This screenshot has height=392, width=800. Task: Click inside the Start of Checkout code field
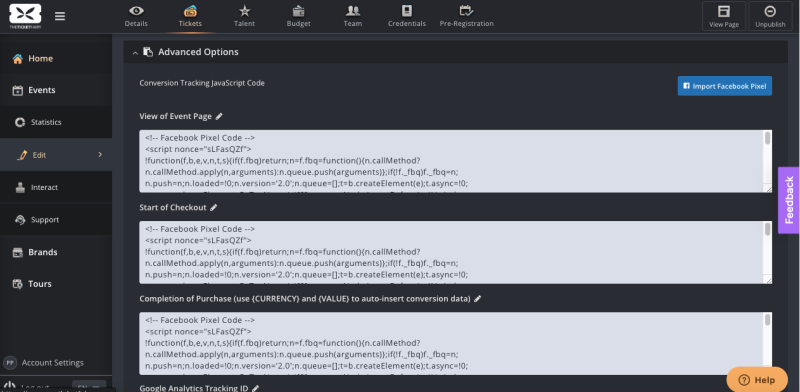pyautogui.click(x=451, y=252)
